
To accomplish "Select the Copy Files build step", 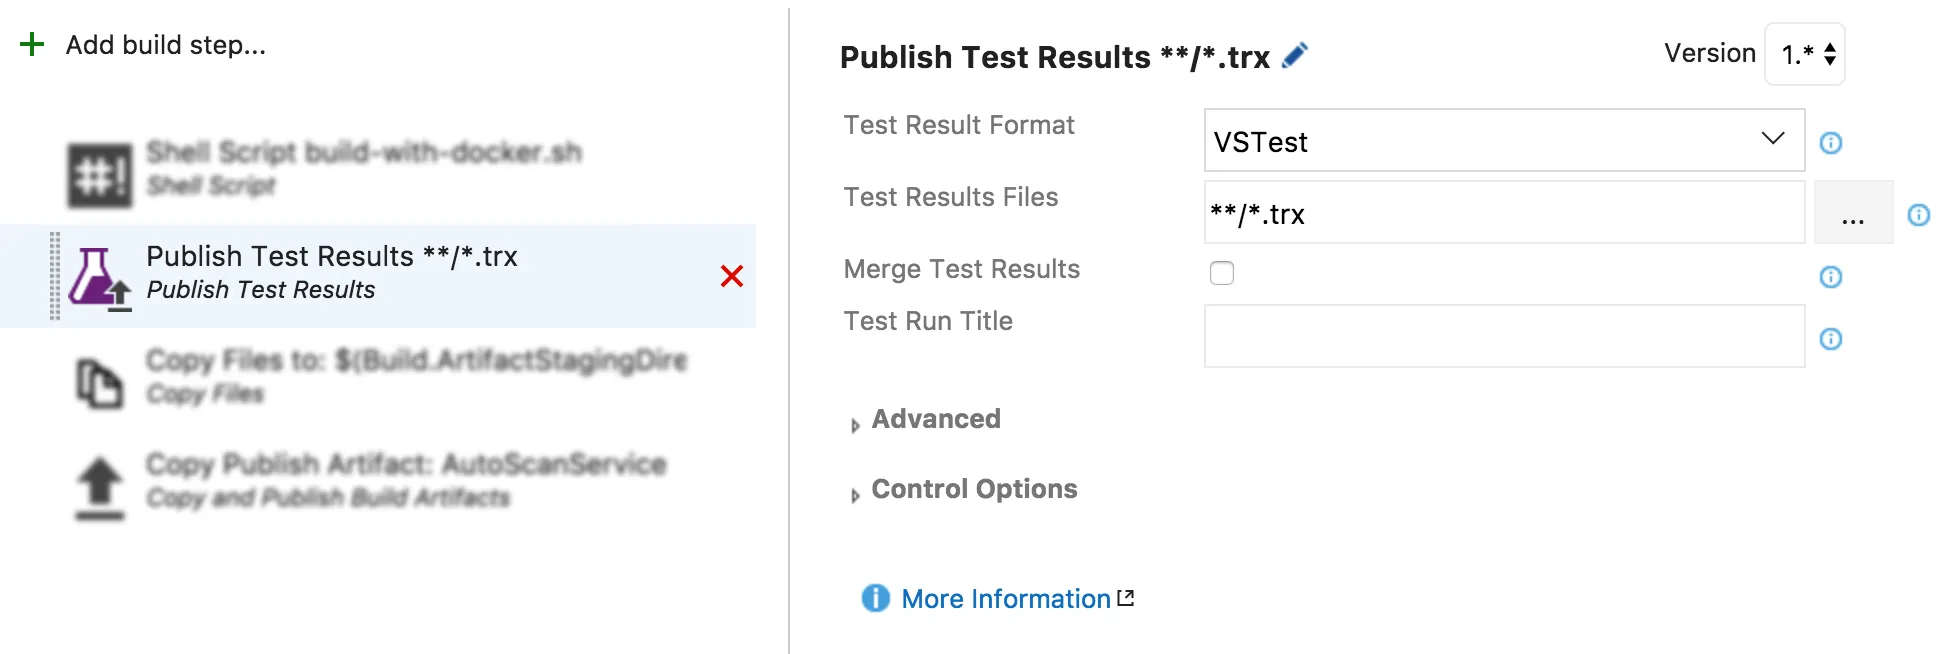I will pyautogui.click(x=416, y=376).
